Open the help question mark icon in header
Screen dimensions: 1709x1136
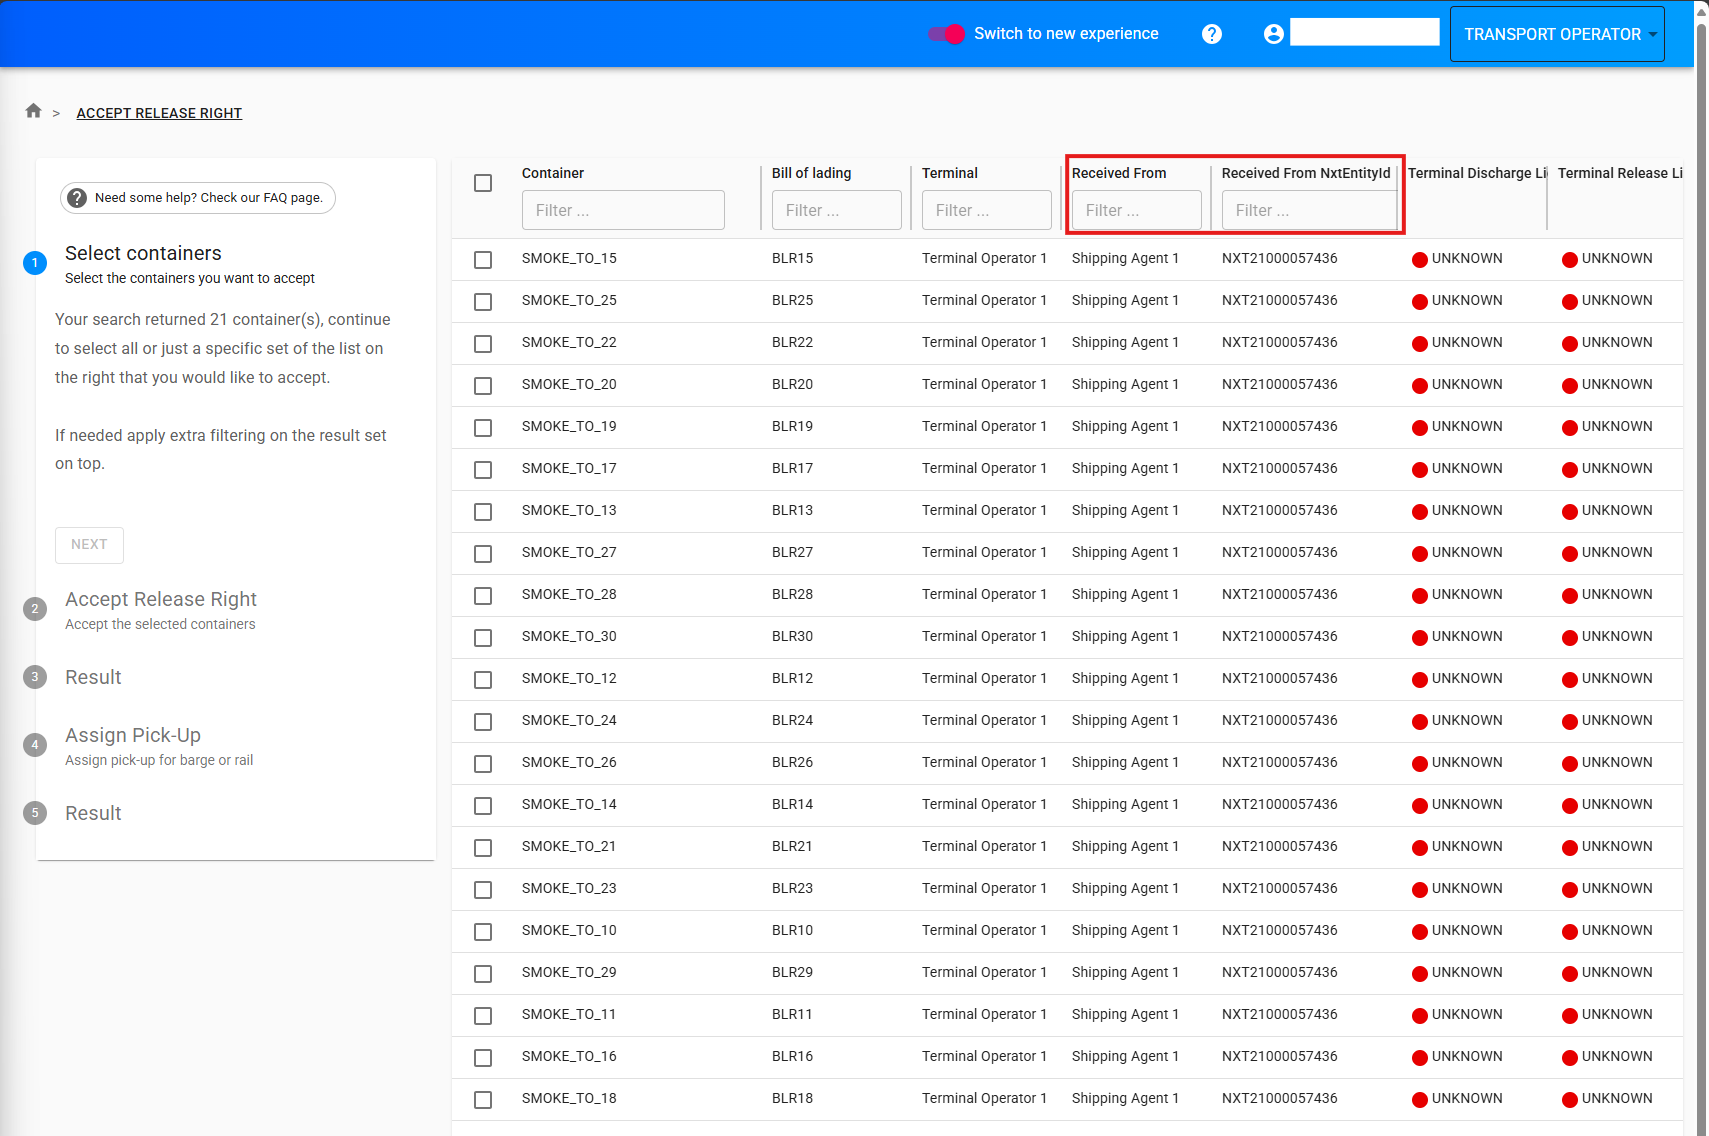(1211, 34)
